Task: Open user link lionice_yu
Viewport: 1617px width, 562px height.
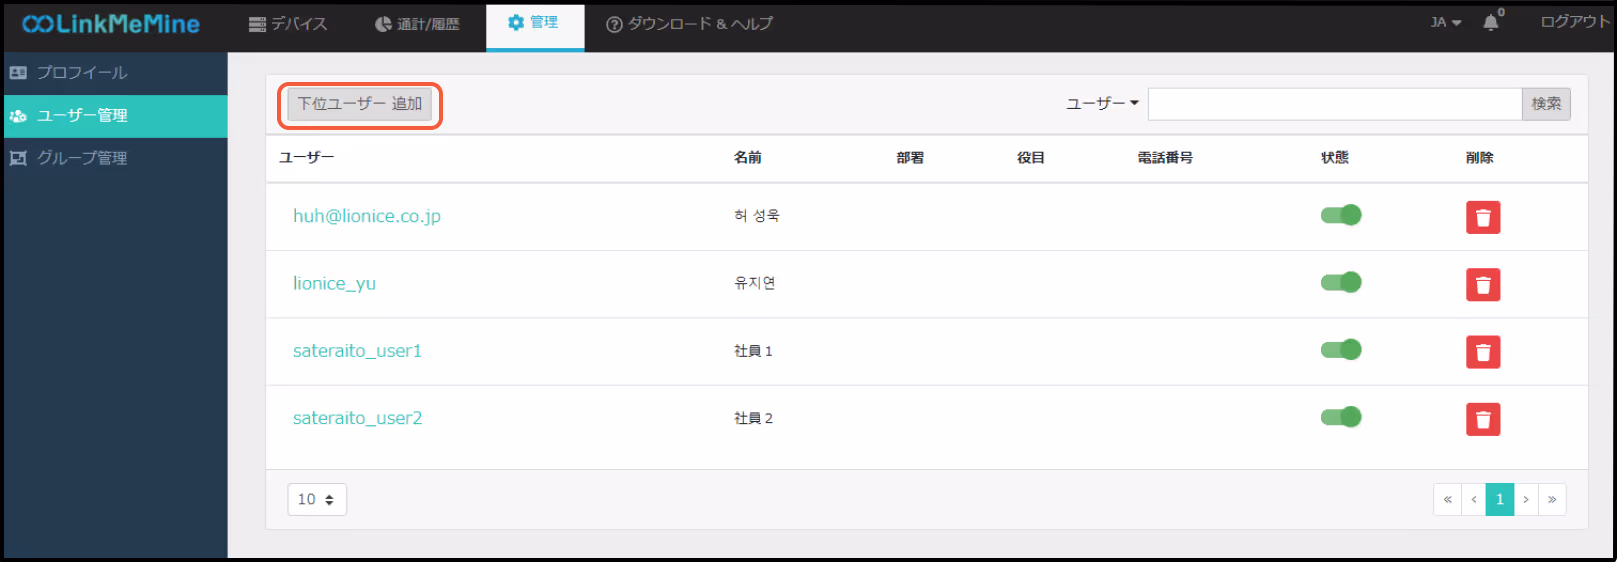Action: (x=334, y=283)
